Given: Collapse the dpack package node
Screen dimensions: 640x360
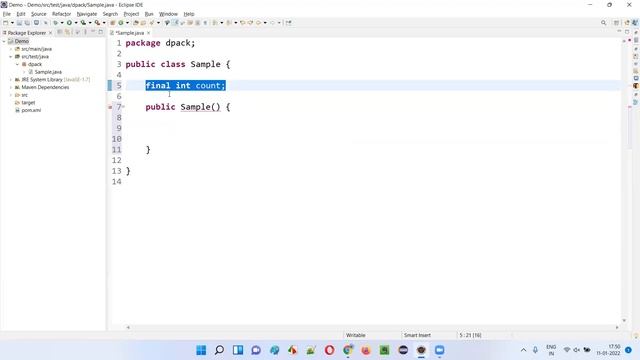Looking at the screenshot, I should click(17, 64).
